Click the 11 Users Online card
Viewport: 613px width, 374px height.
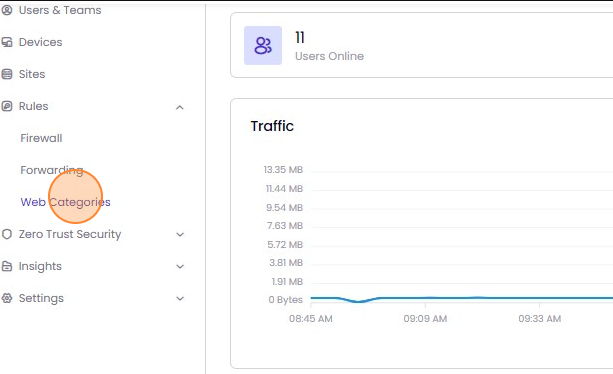(x=421, y=45)
